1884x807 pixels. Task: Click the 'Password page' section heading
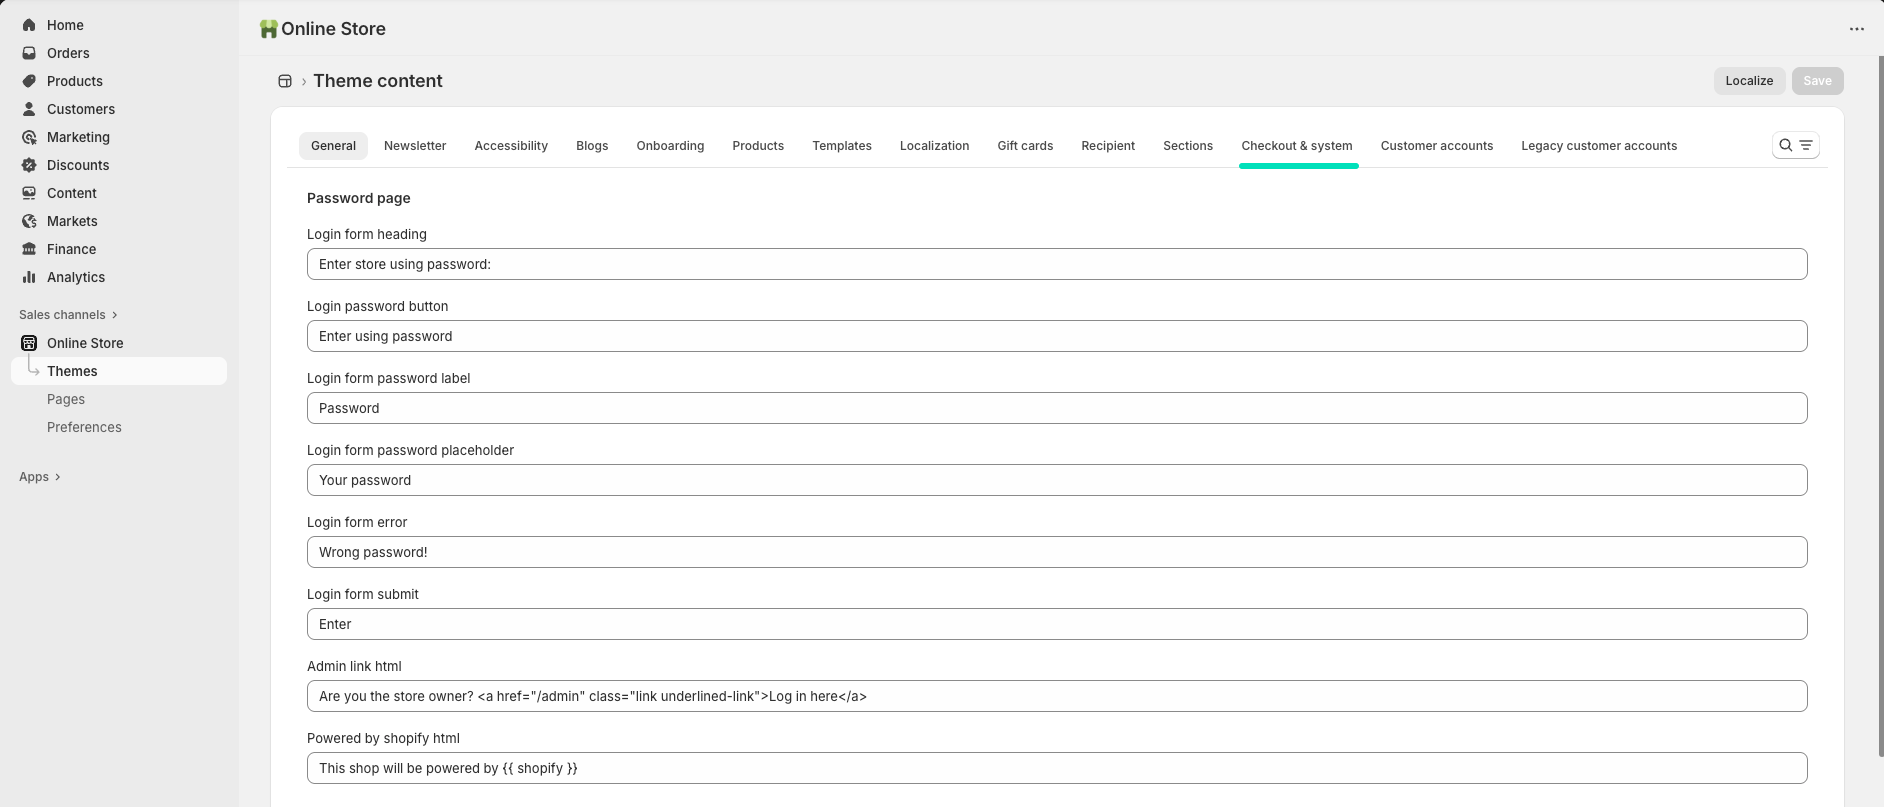pos(359,198)
